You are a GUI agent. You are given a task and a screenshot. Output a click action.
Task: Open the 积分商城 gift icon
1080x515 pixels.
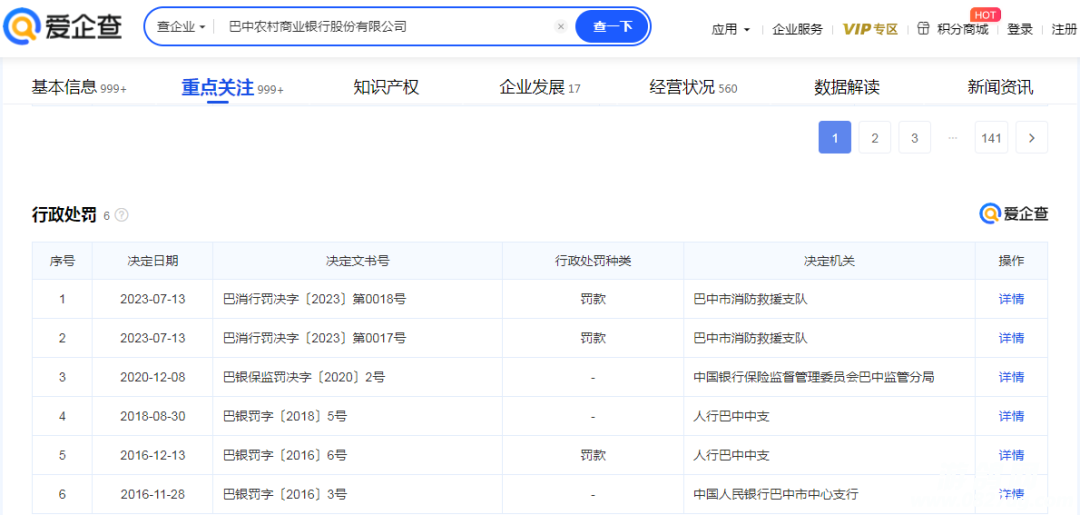(x=923, y=29)
